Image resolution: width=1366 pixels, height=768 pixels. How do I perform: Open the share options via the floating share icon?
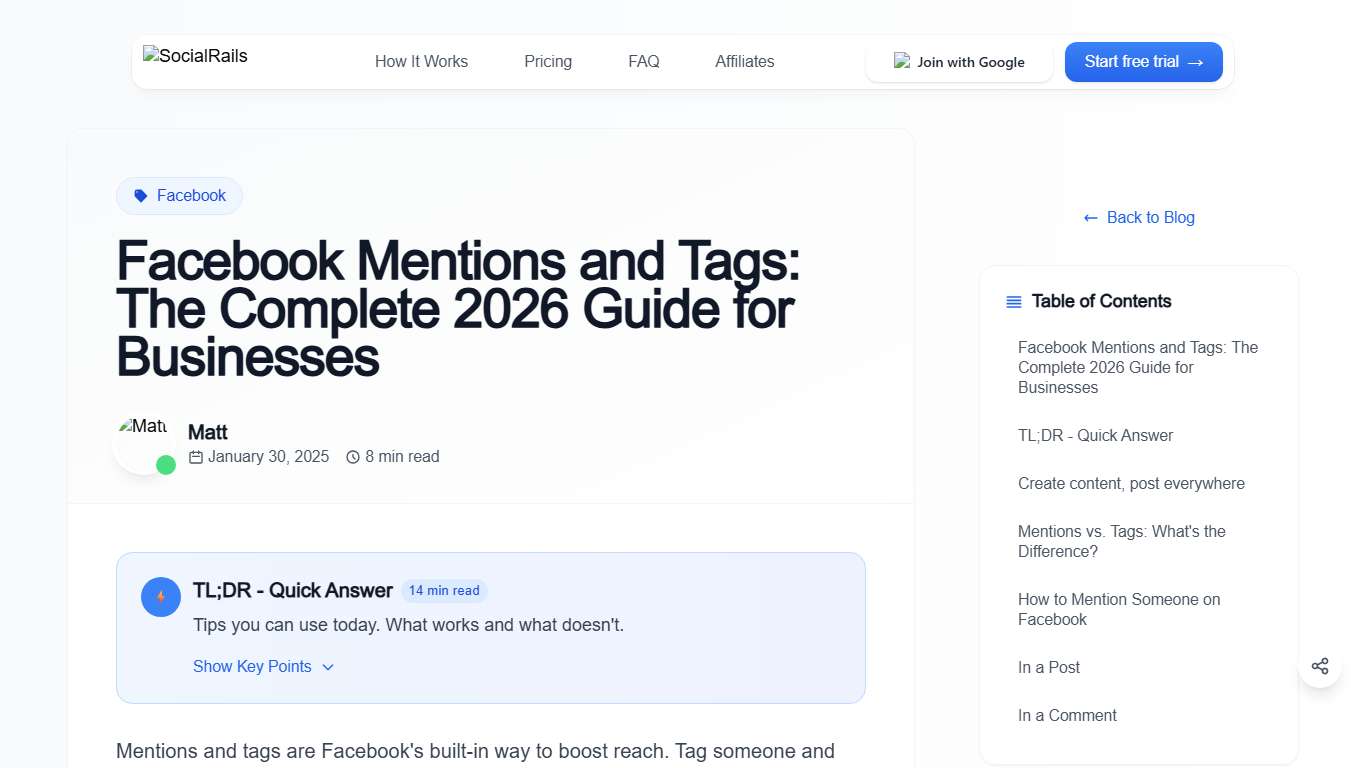1320,665
